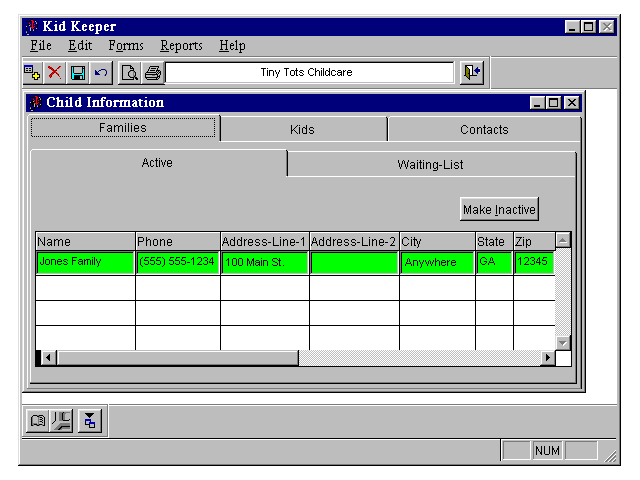Open print preview from toolbar
Viewport: 640px width, 480px height.
coord(129,73)
